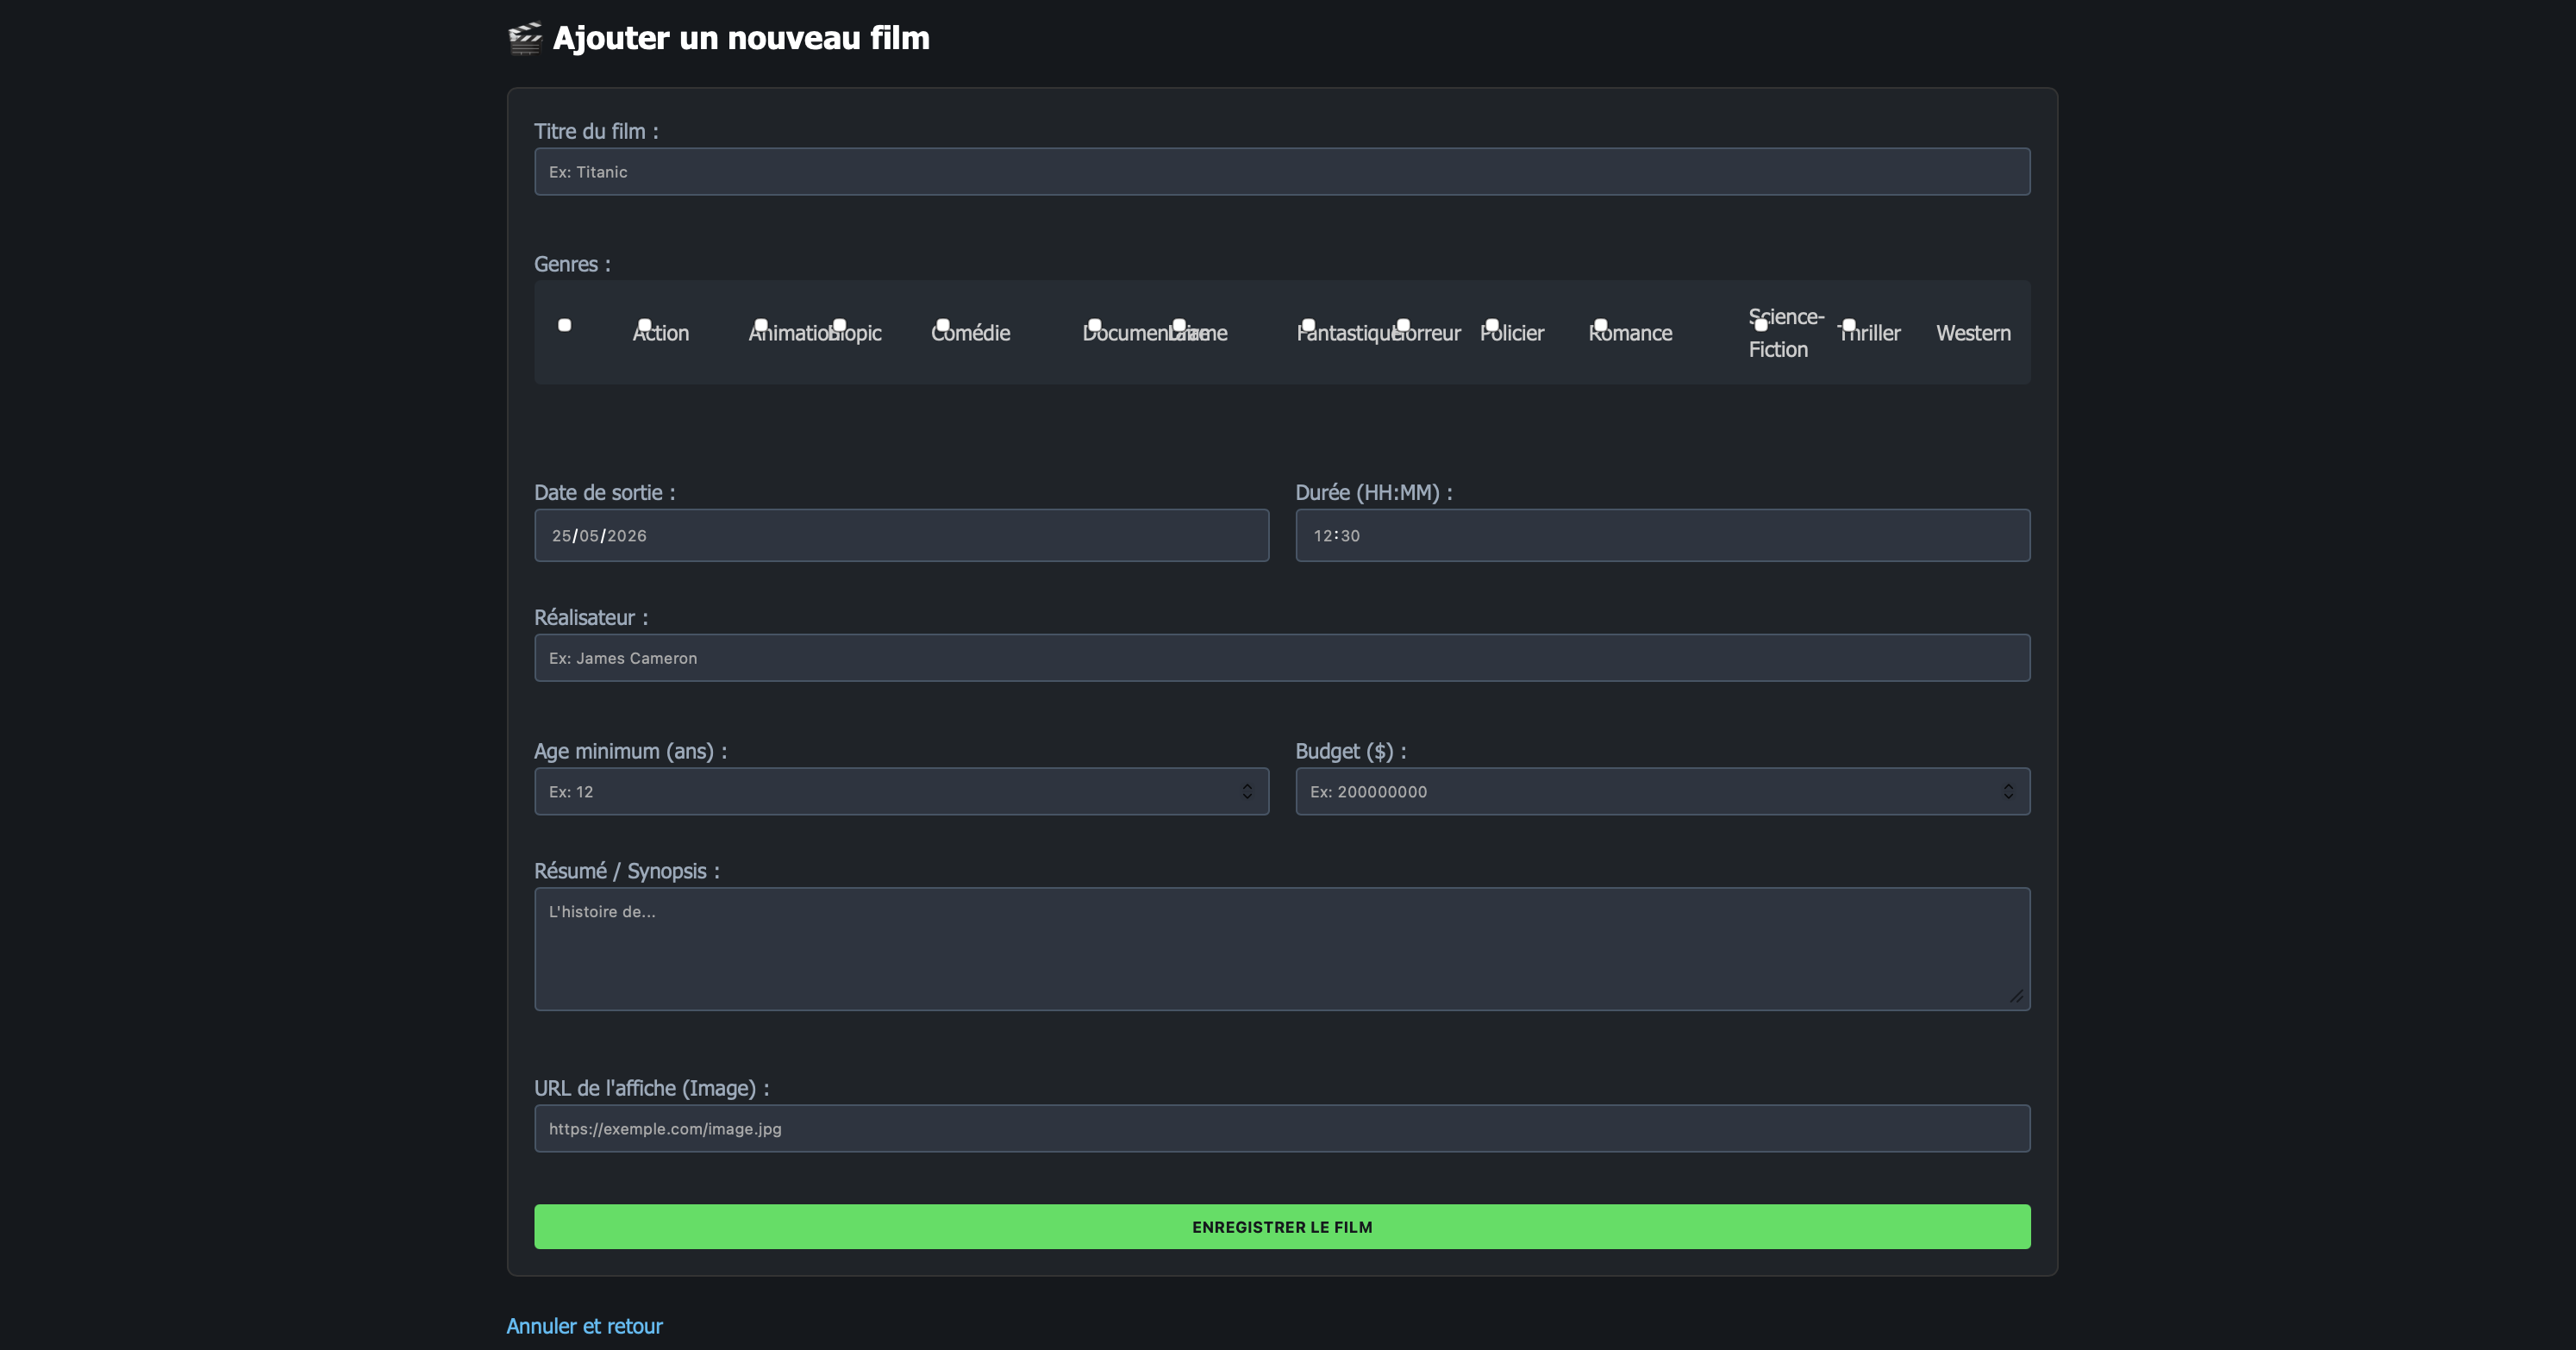Open the Date de sortie date field
The height and width of the screenshot is (1350, 2576).
coord(901,536)
